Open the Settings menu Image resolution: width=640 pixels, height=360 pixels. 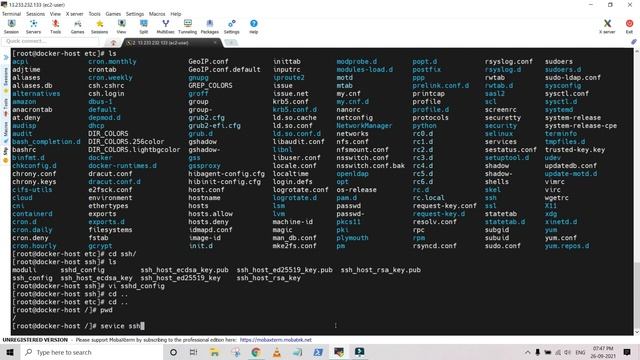(x=135, y=14)
